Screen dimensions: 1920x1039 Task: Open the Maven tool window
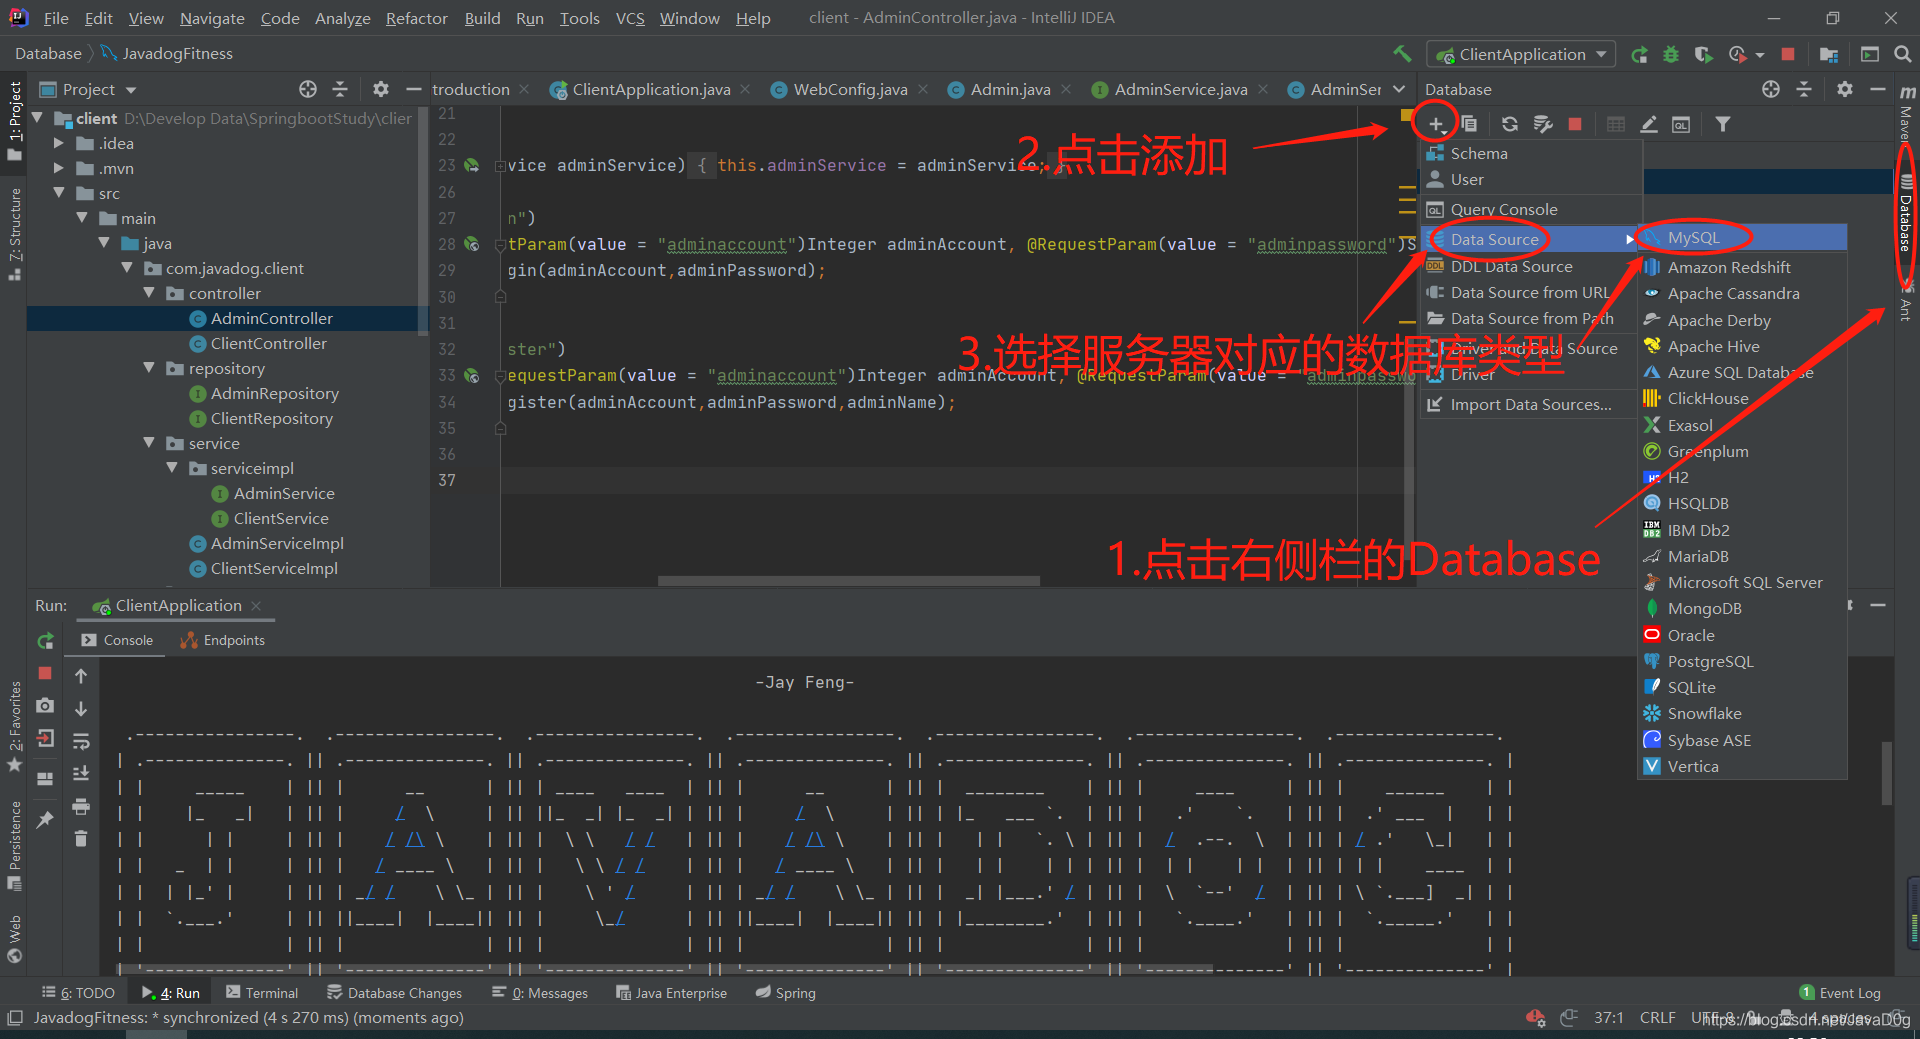click(1906, 113)
